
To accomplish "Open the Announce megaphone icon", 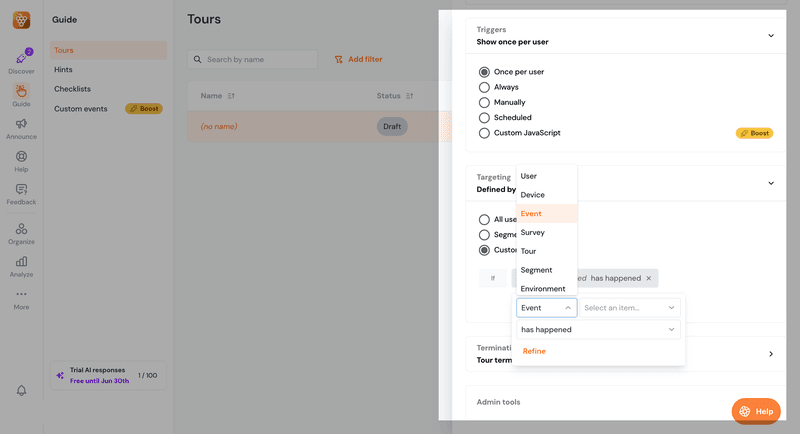I will tap(21, 125).
